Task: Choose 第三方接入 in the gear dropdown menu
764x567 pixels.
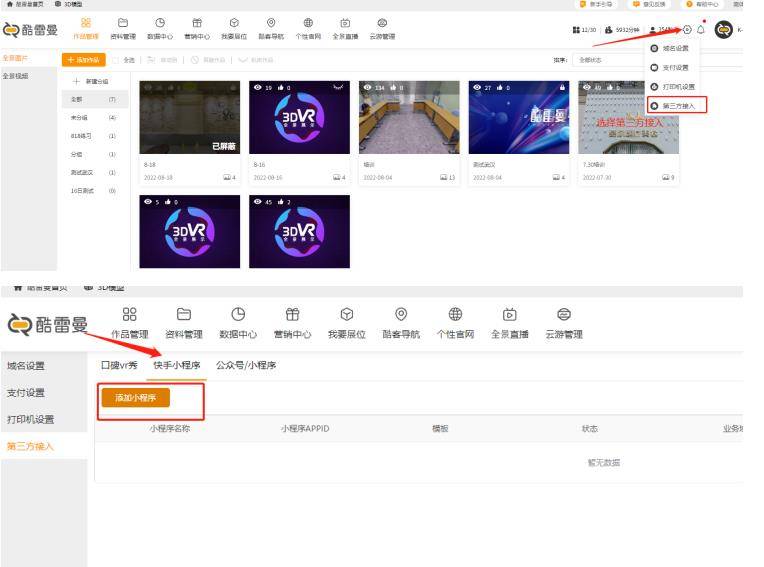Action: 676,105
